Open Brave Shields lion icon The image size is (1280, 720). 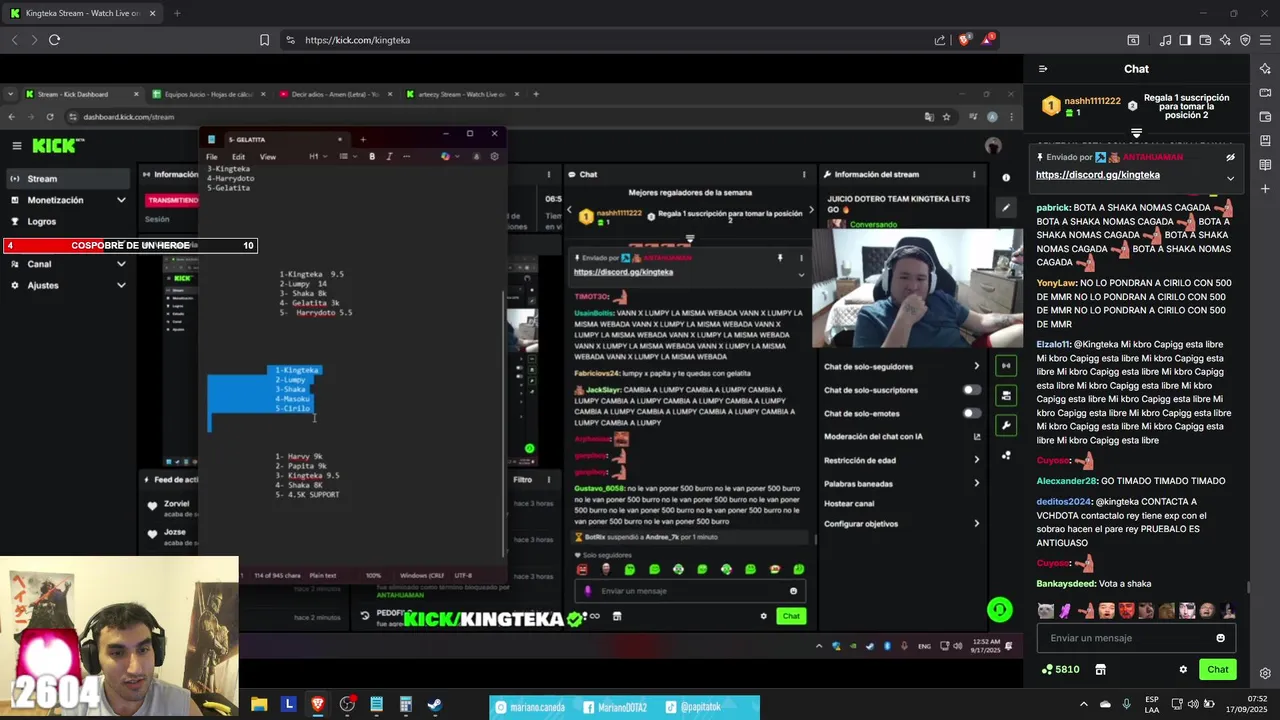pyautogui.click(x=964, y=40)
